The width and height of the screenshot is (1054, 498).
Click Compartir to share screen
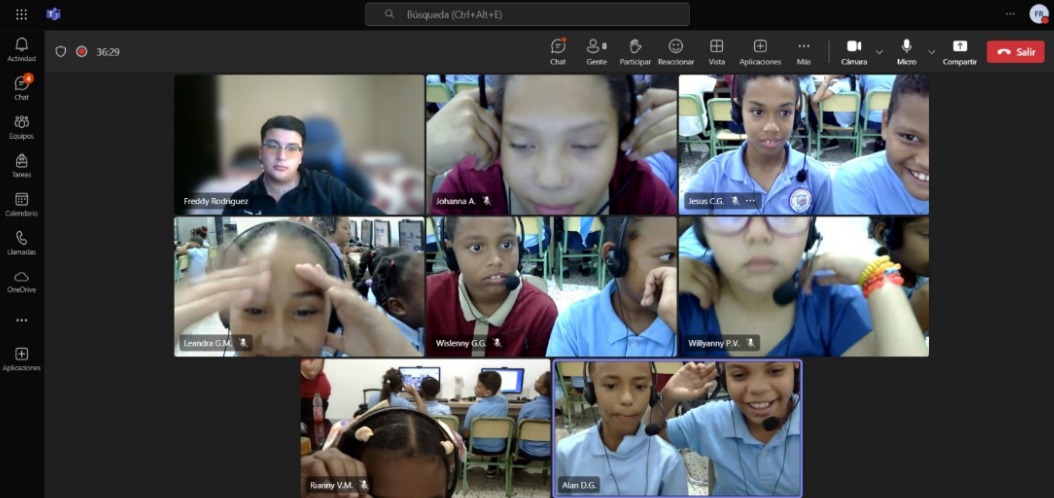959,51
